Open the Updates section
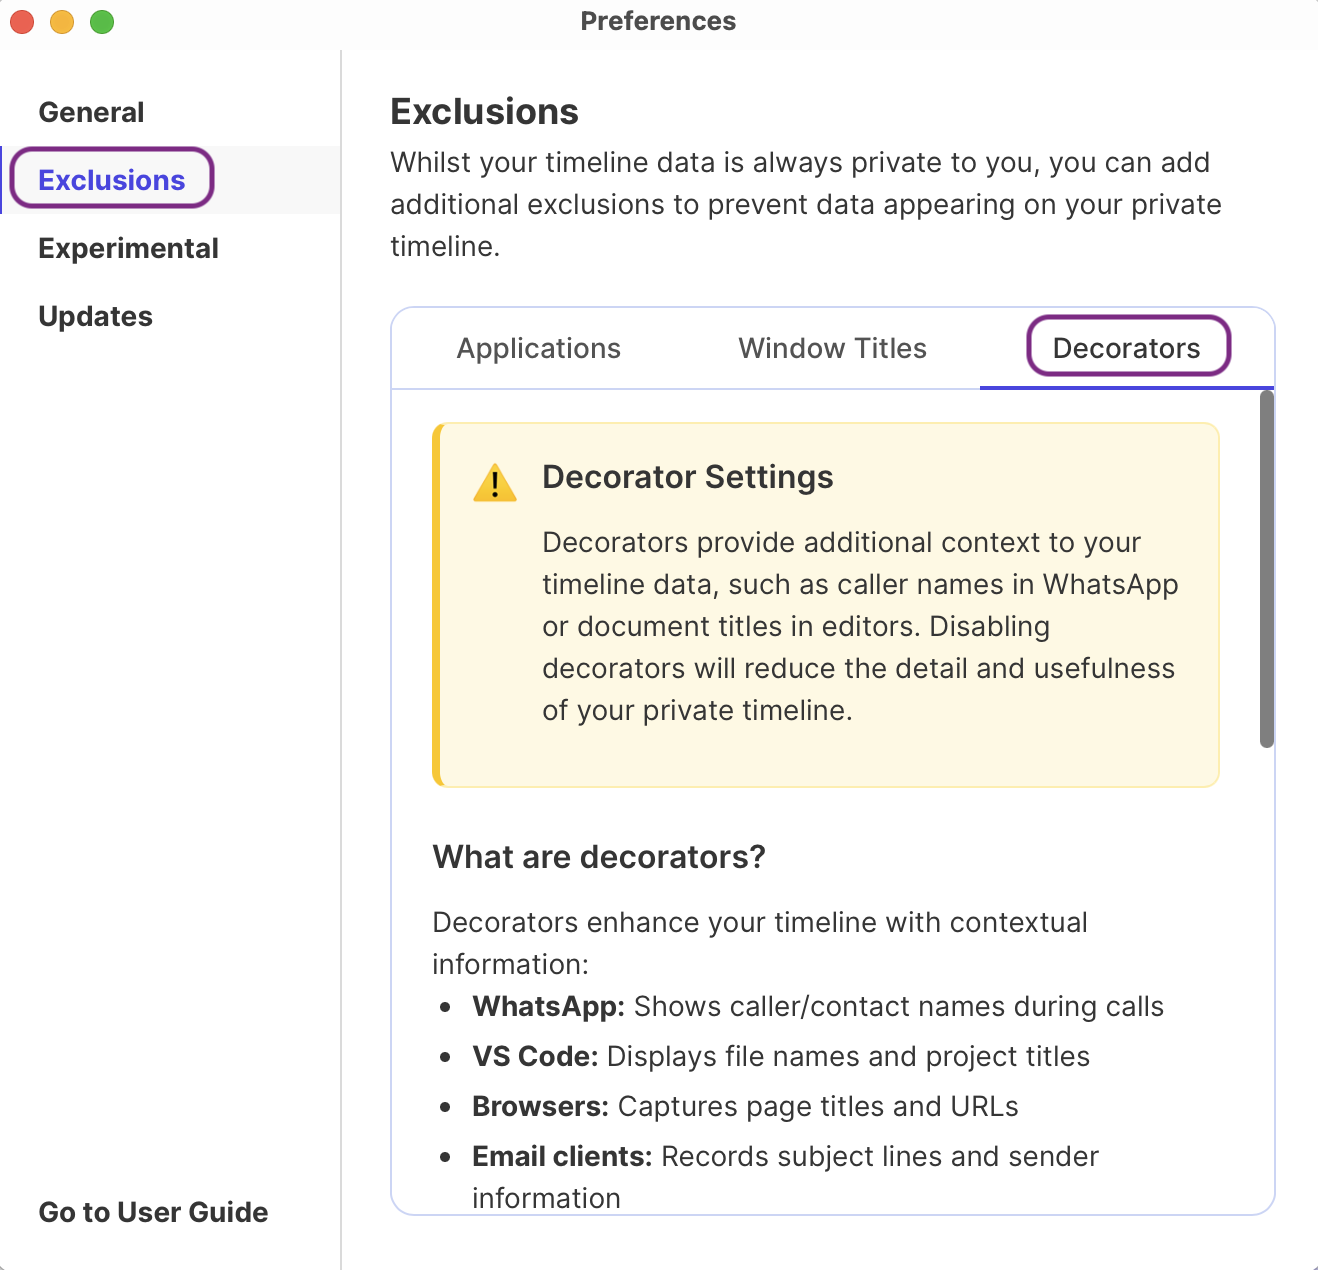This screenshot has height=1270, width=1318. [95, 316]
